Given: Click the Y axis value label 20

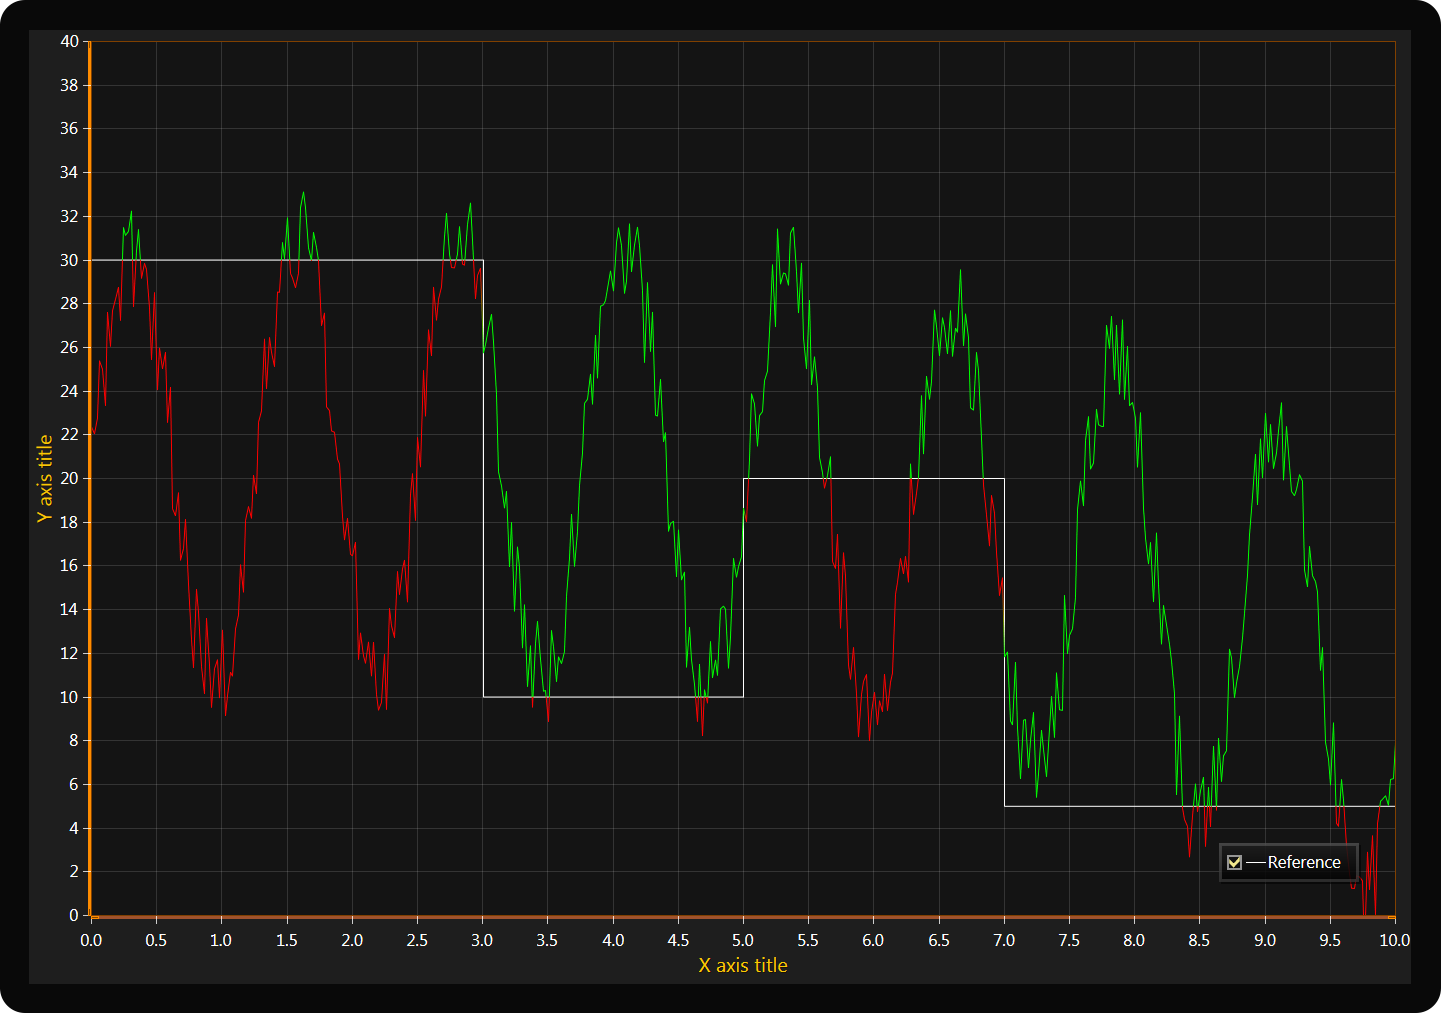Looking at the screenshot, I should point(69,478).
